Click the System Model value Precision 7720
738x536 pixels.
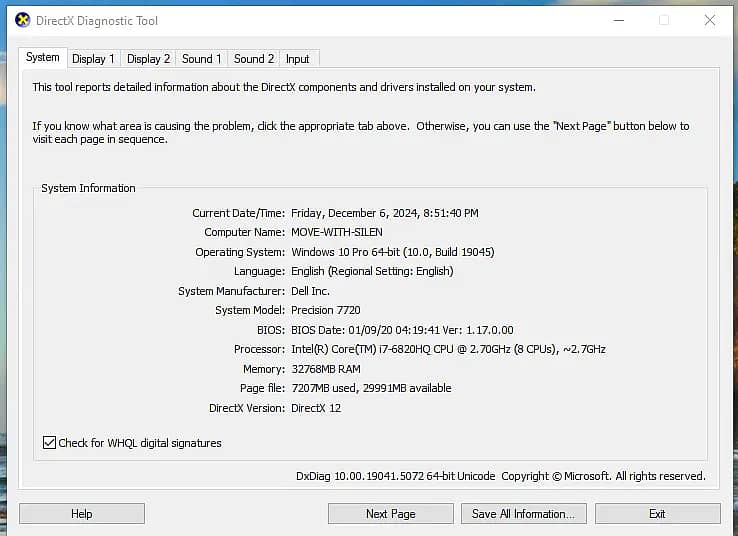pos(327,311)
